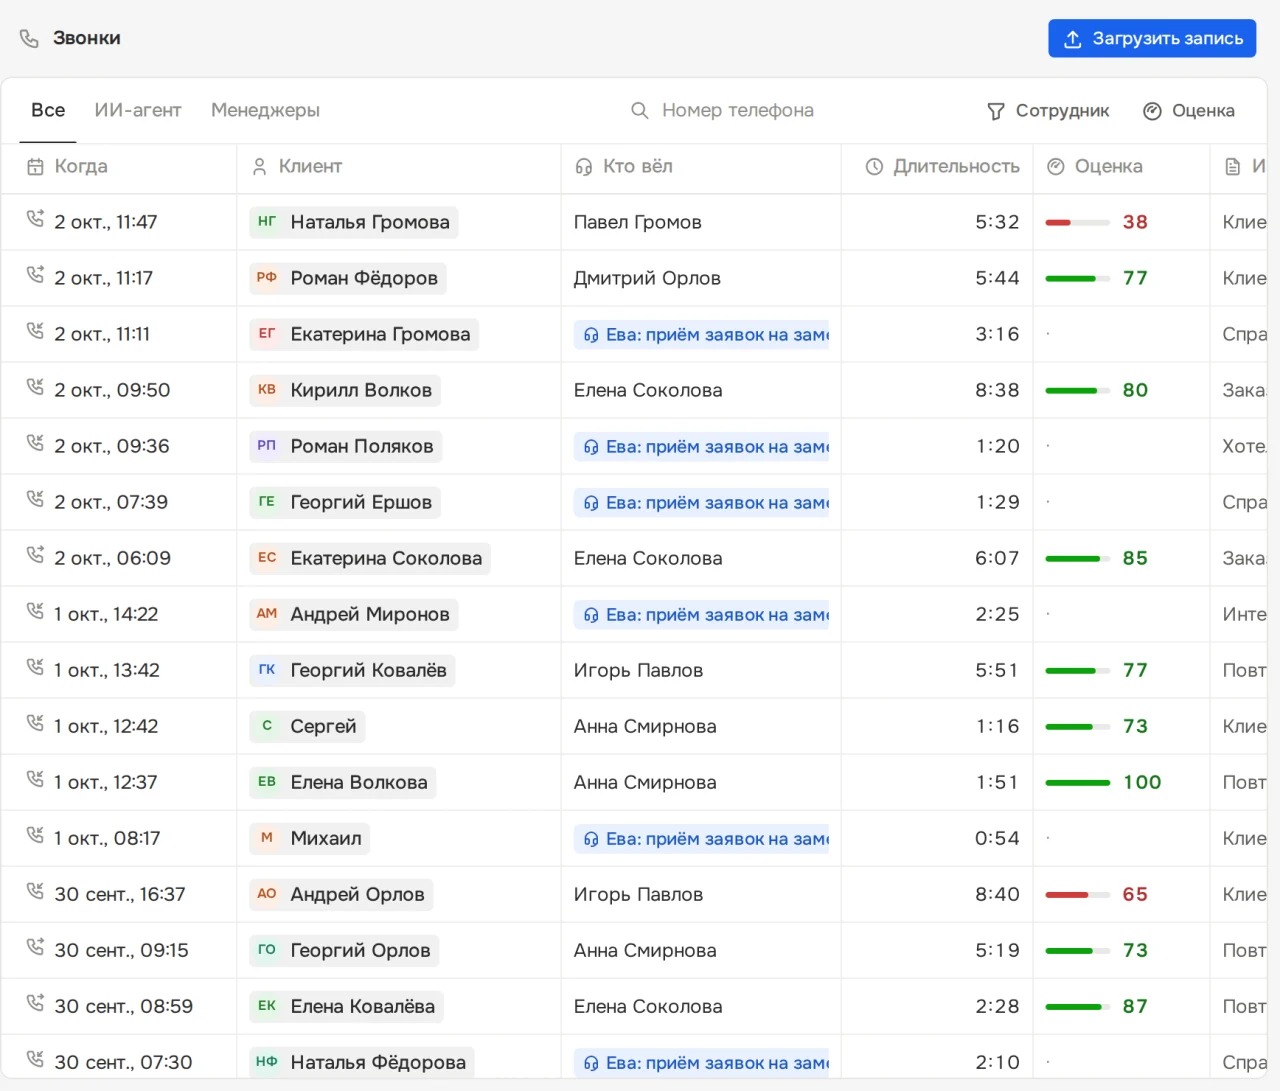
Task: Click the call icon for 30 сент., 16:37
Action: (35, 890)
